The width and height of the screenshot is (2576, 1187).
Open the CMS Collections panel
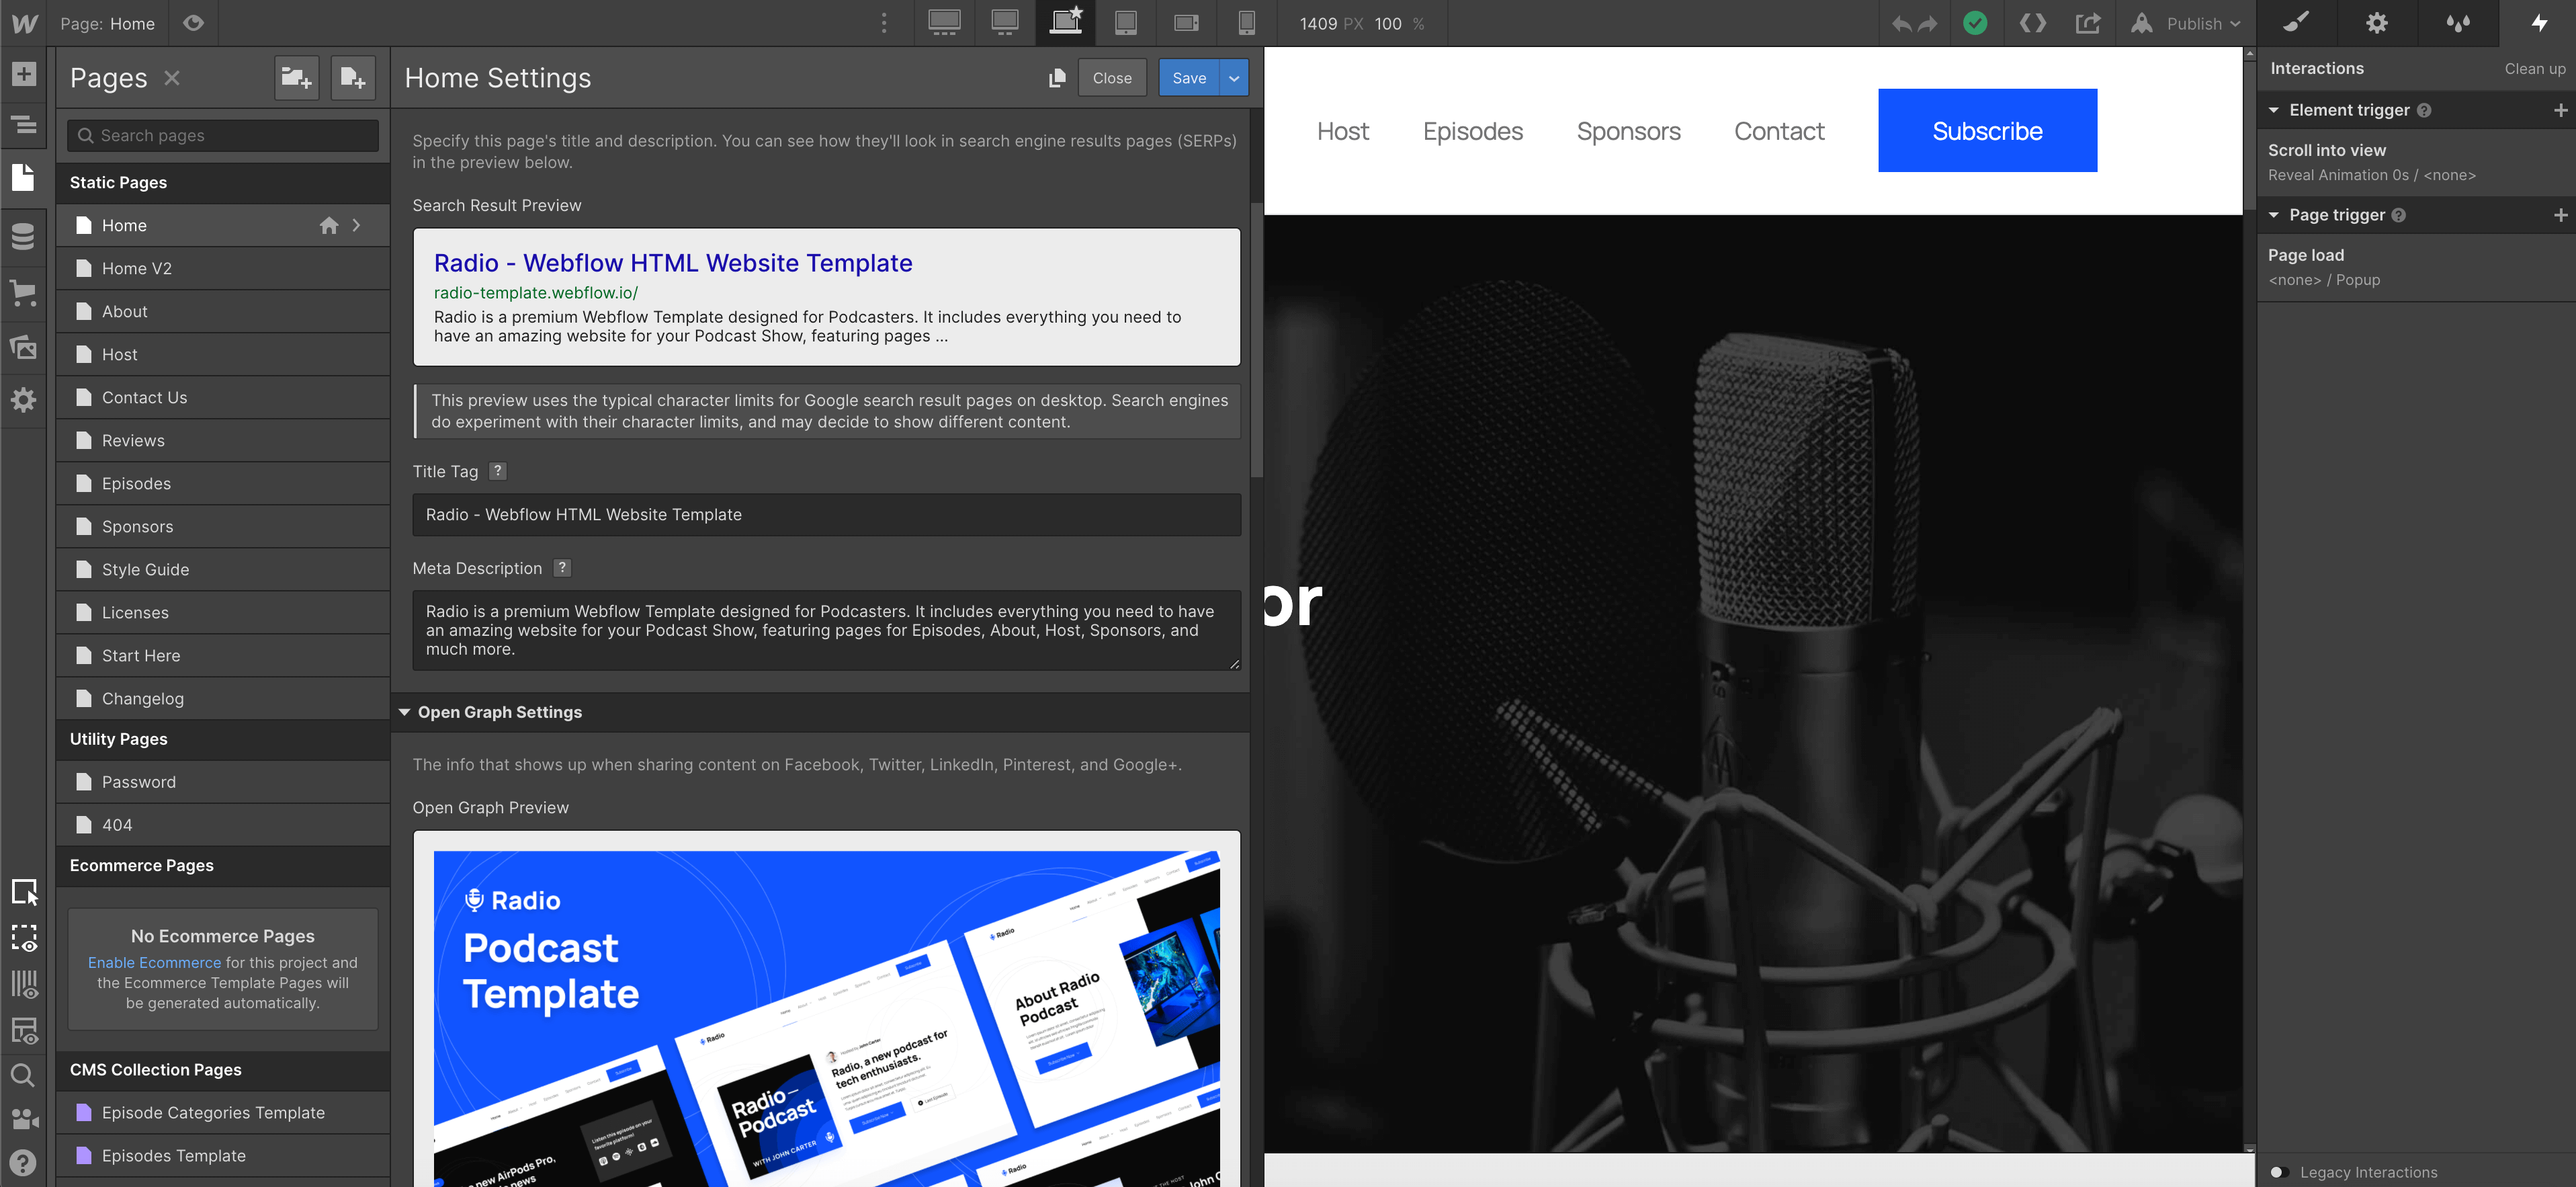24,237
